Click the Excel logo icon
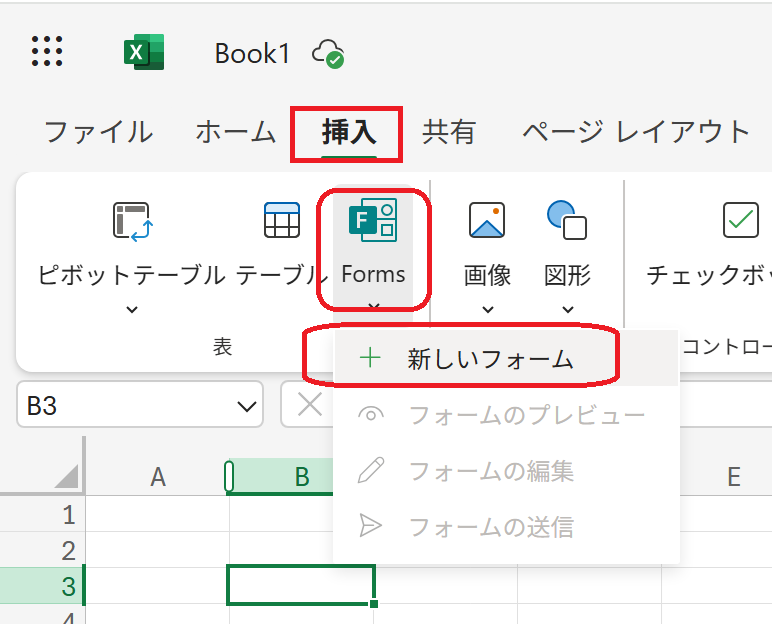Image resolution: width=772 pixels, height=624 pixels. 144,52
